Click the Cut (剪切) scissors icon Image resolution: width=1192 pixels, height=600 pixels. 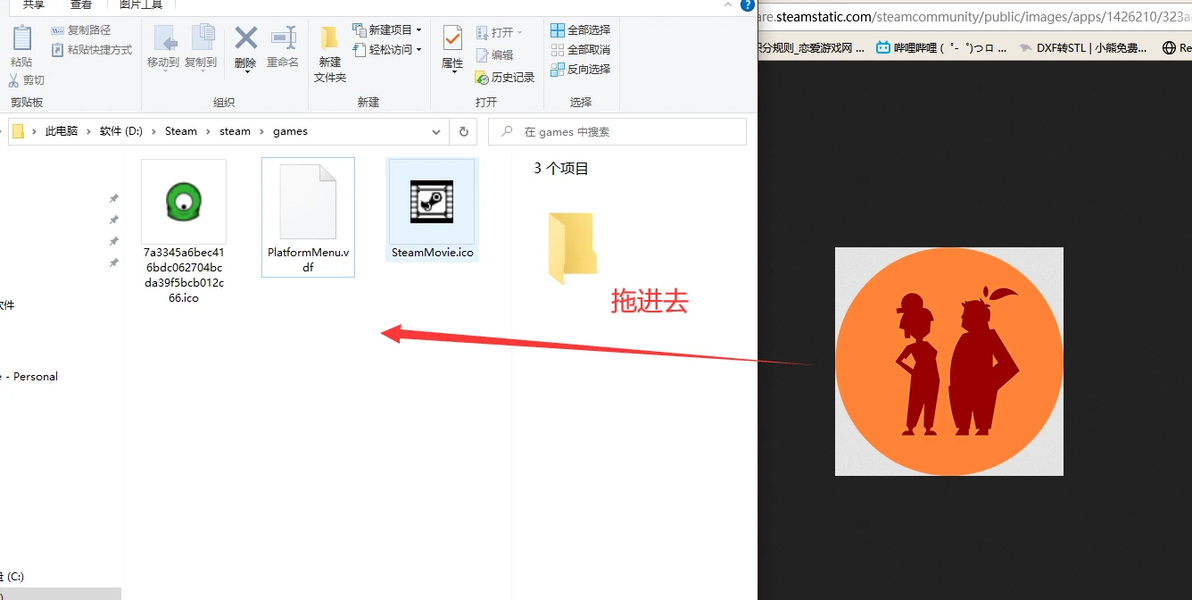[14, 80]
